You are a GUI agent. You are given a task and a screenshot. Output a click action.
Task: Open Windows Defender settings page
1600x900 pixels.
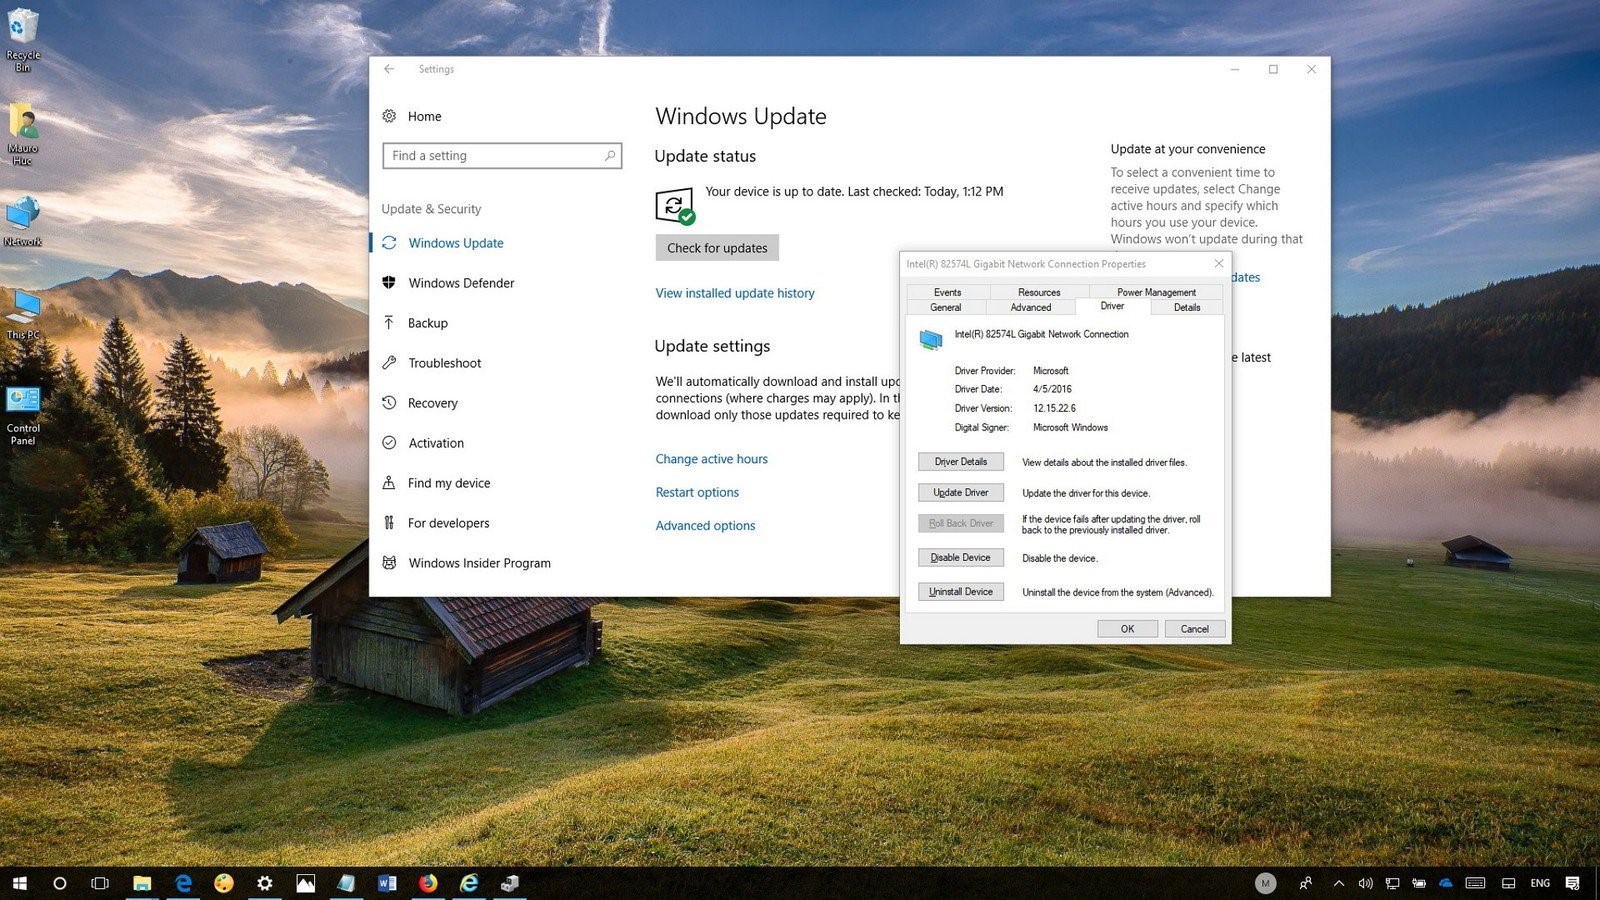tap(448, 283)
